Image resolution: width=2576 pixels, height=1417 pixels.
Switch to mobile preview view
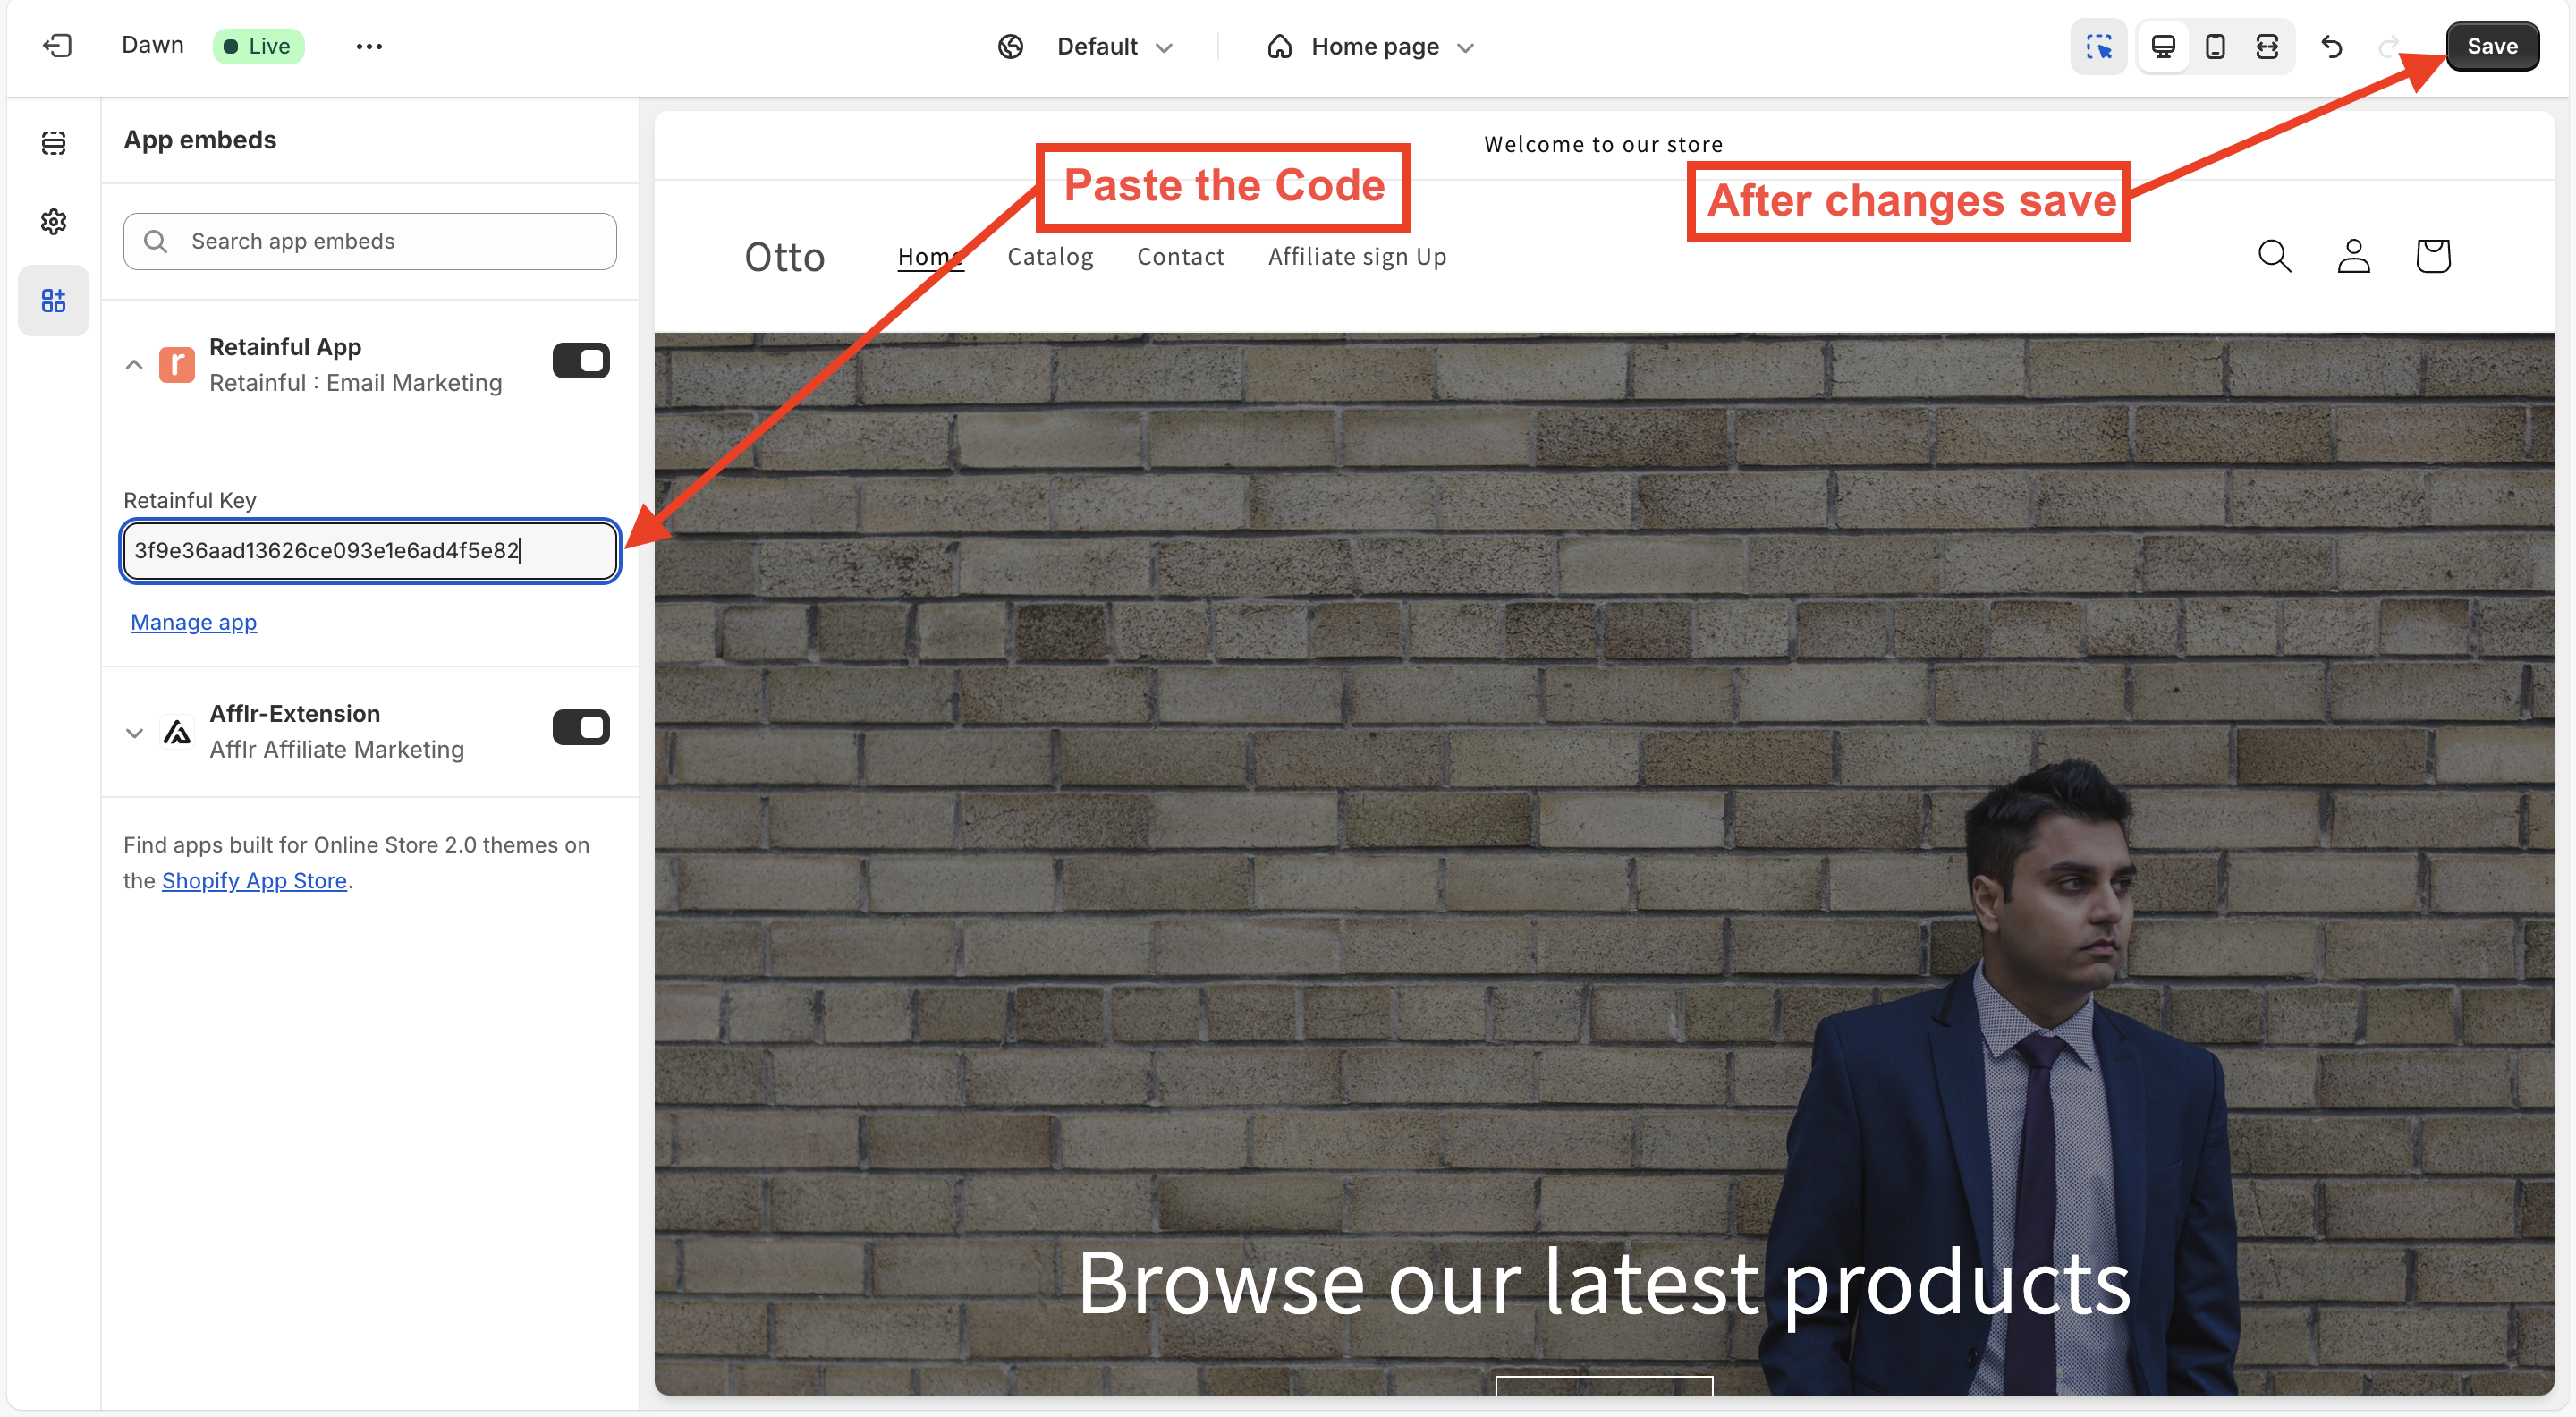click(x=2215, y=46)
